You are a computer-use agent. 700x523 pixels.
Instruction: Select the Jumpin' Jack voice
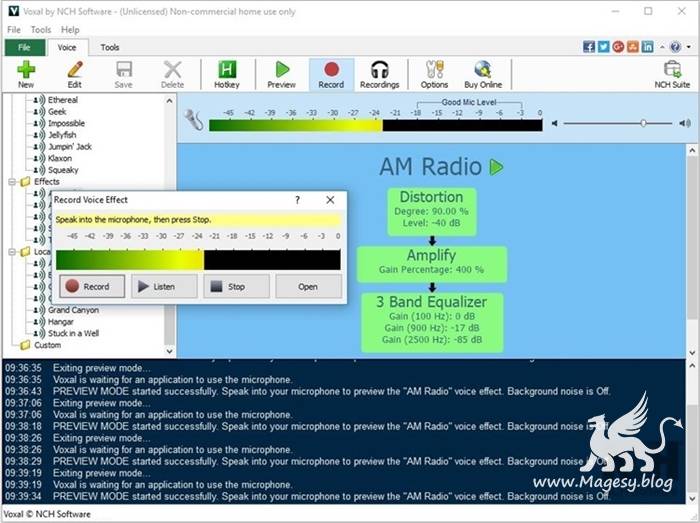[x=70, y=146]
